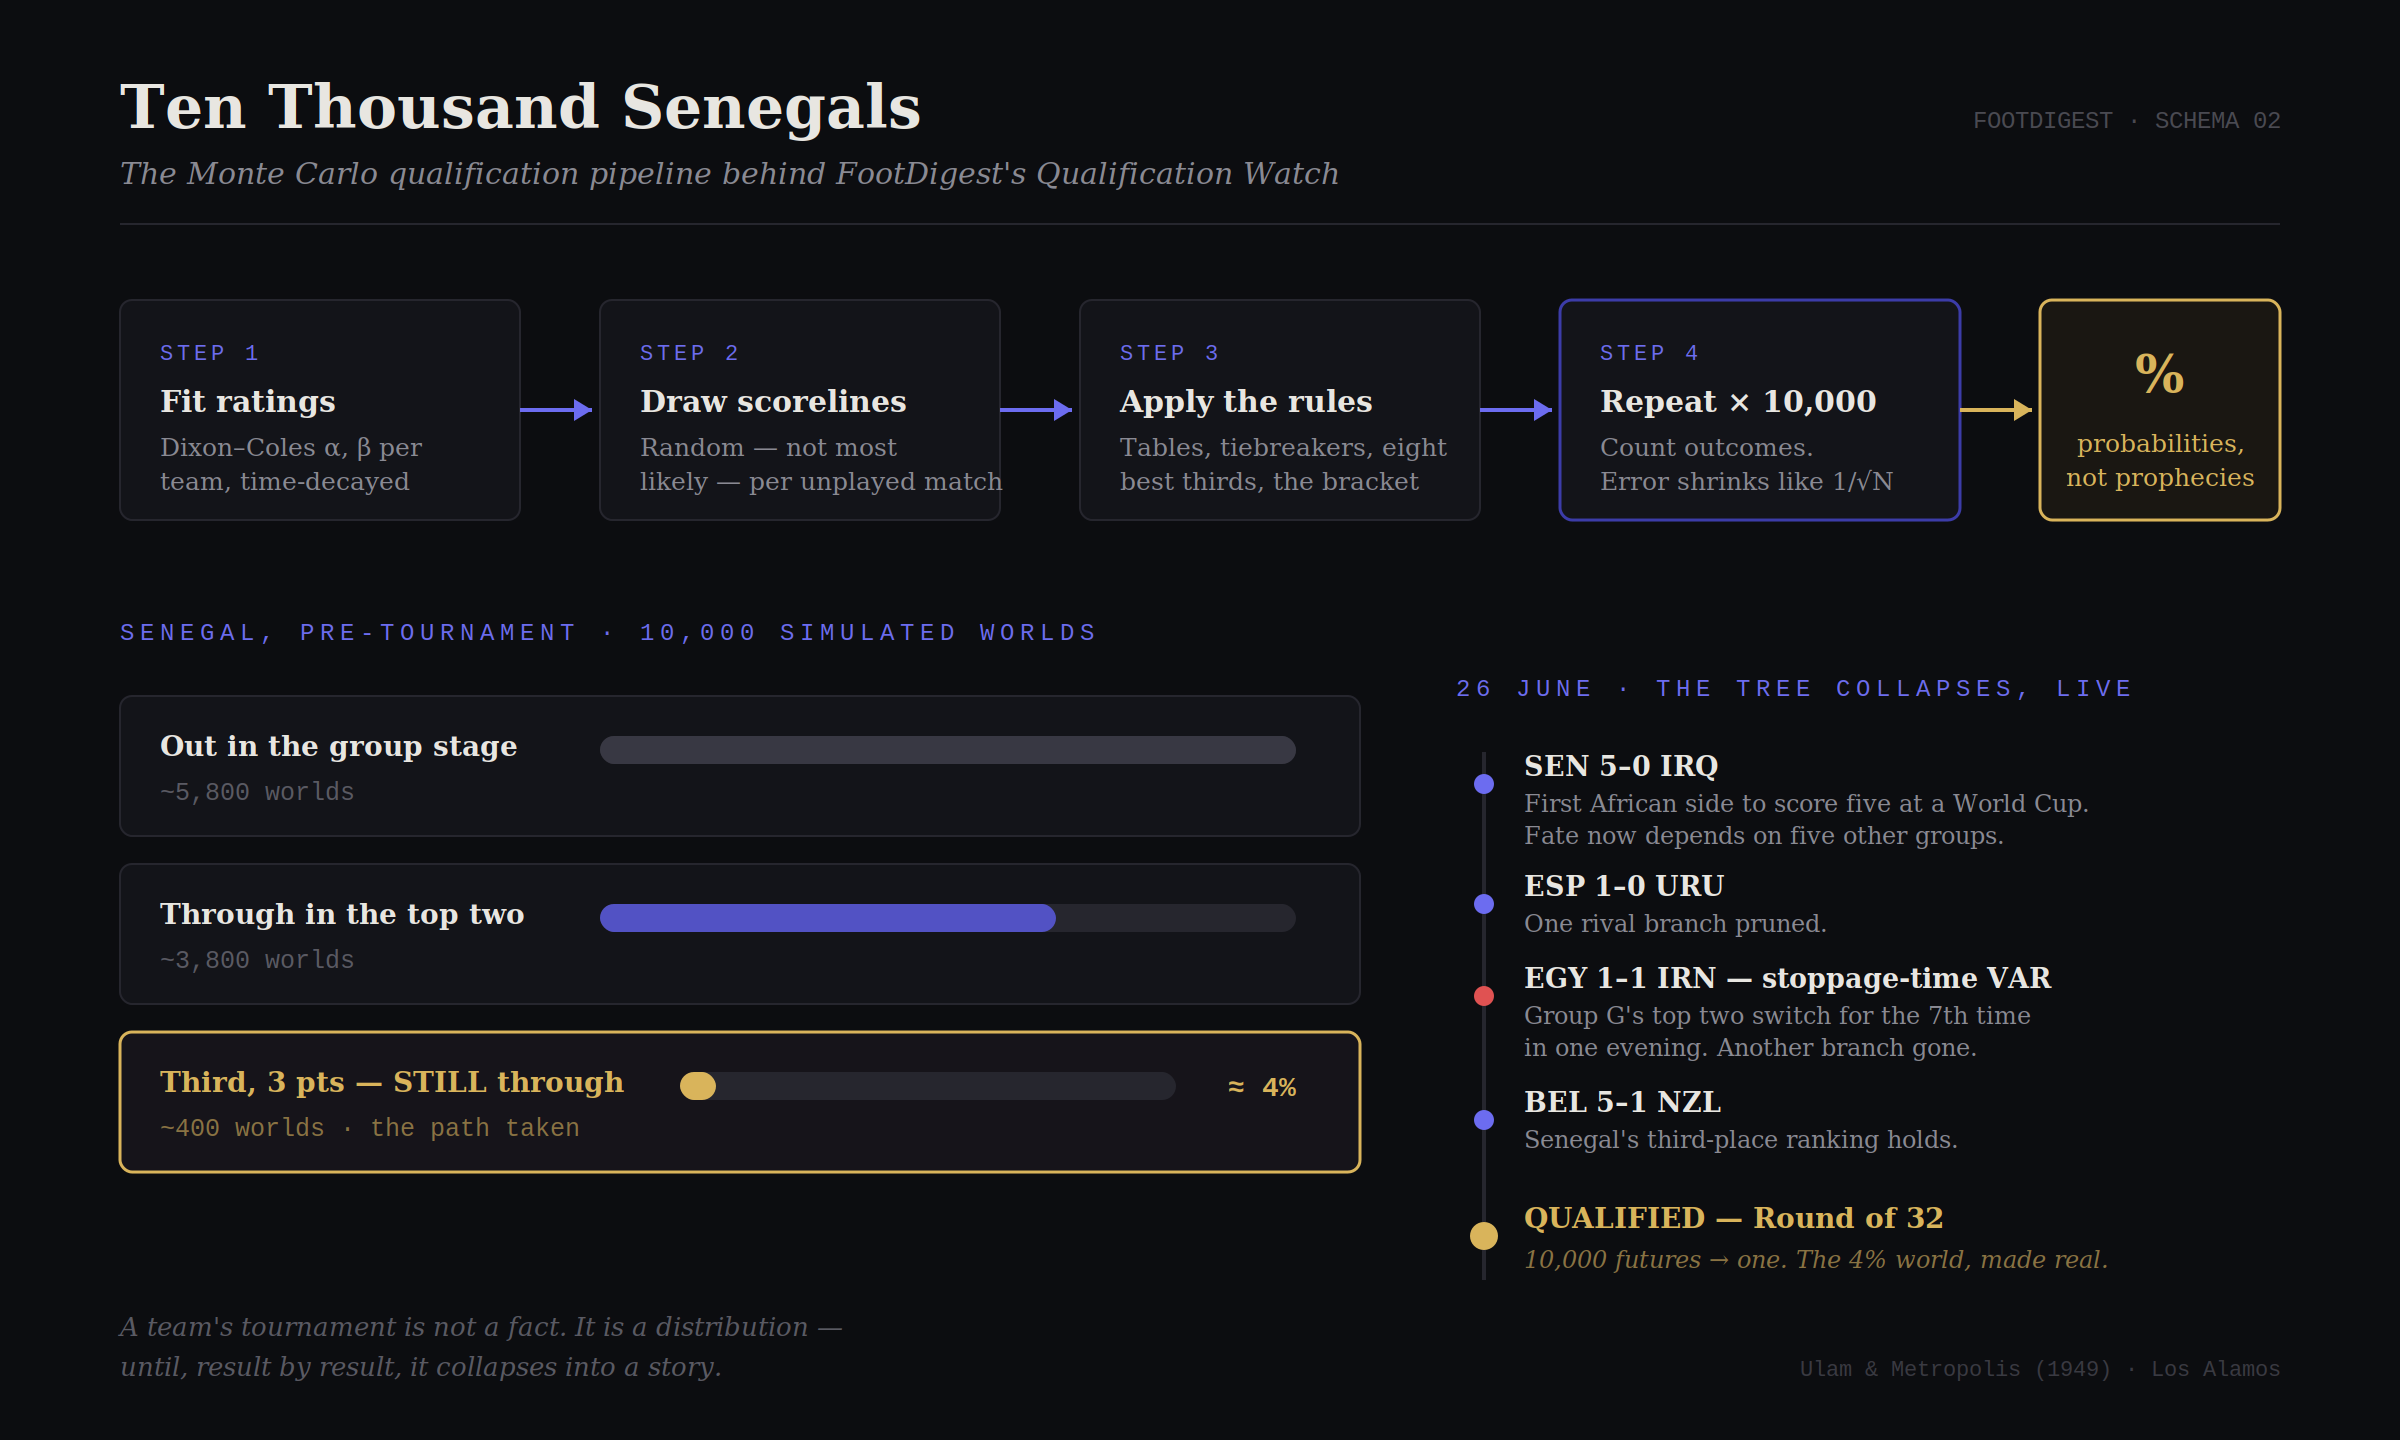Image resolution: width=2400 pixels, height=1440 pixels.
Task: Click 'Ulam & Metropolis (1949) · Los Alamos' credit
Action: click(2040, 1369)
